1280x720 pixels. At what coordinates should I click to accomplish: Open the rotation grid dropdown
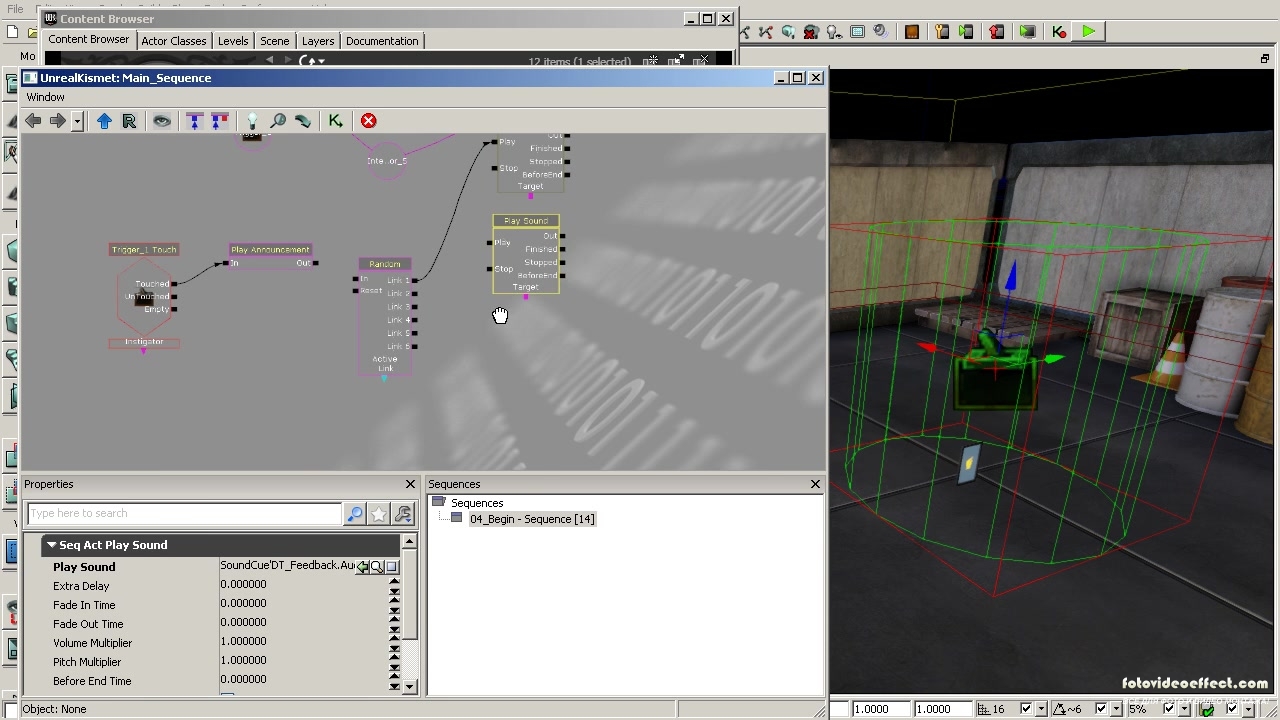pyautogui.click(x=1115, y=709)
